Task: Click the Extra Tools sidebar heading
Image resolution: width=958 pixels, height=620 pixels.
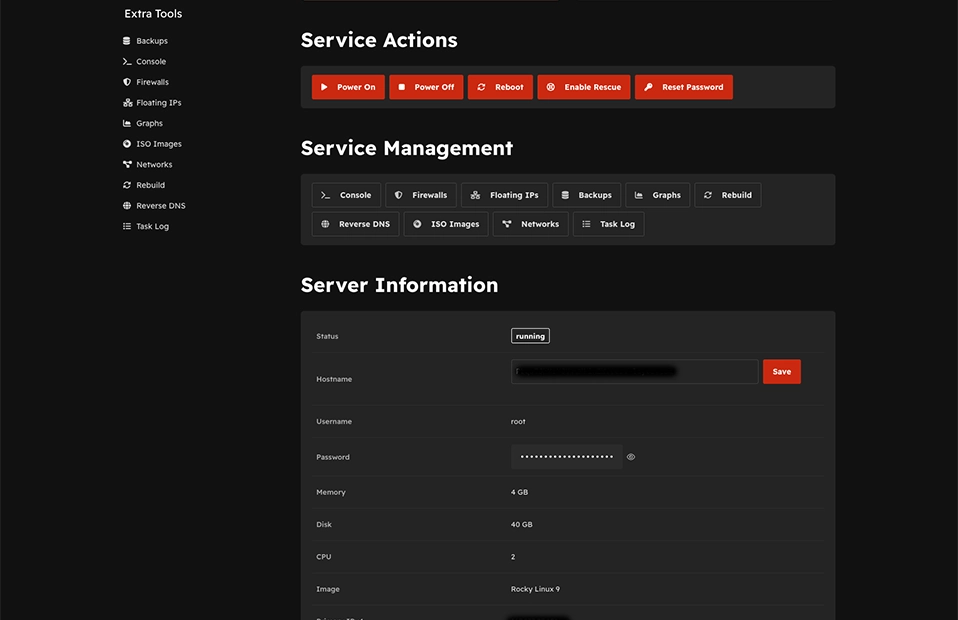Action: pyautogui.click(x=153, y=14)
